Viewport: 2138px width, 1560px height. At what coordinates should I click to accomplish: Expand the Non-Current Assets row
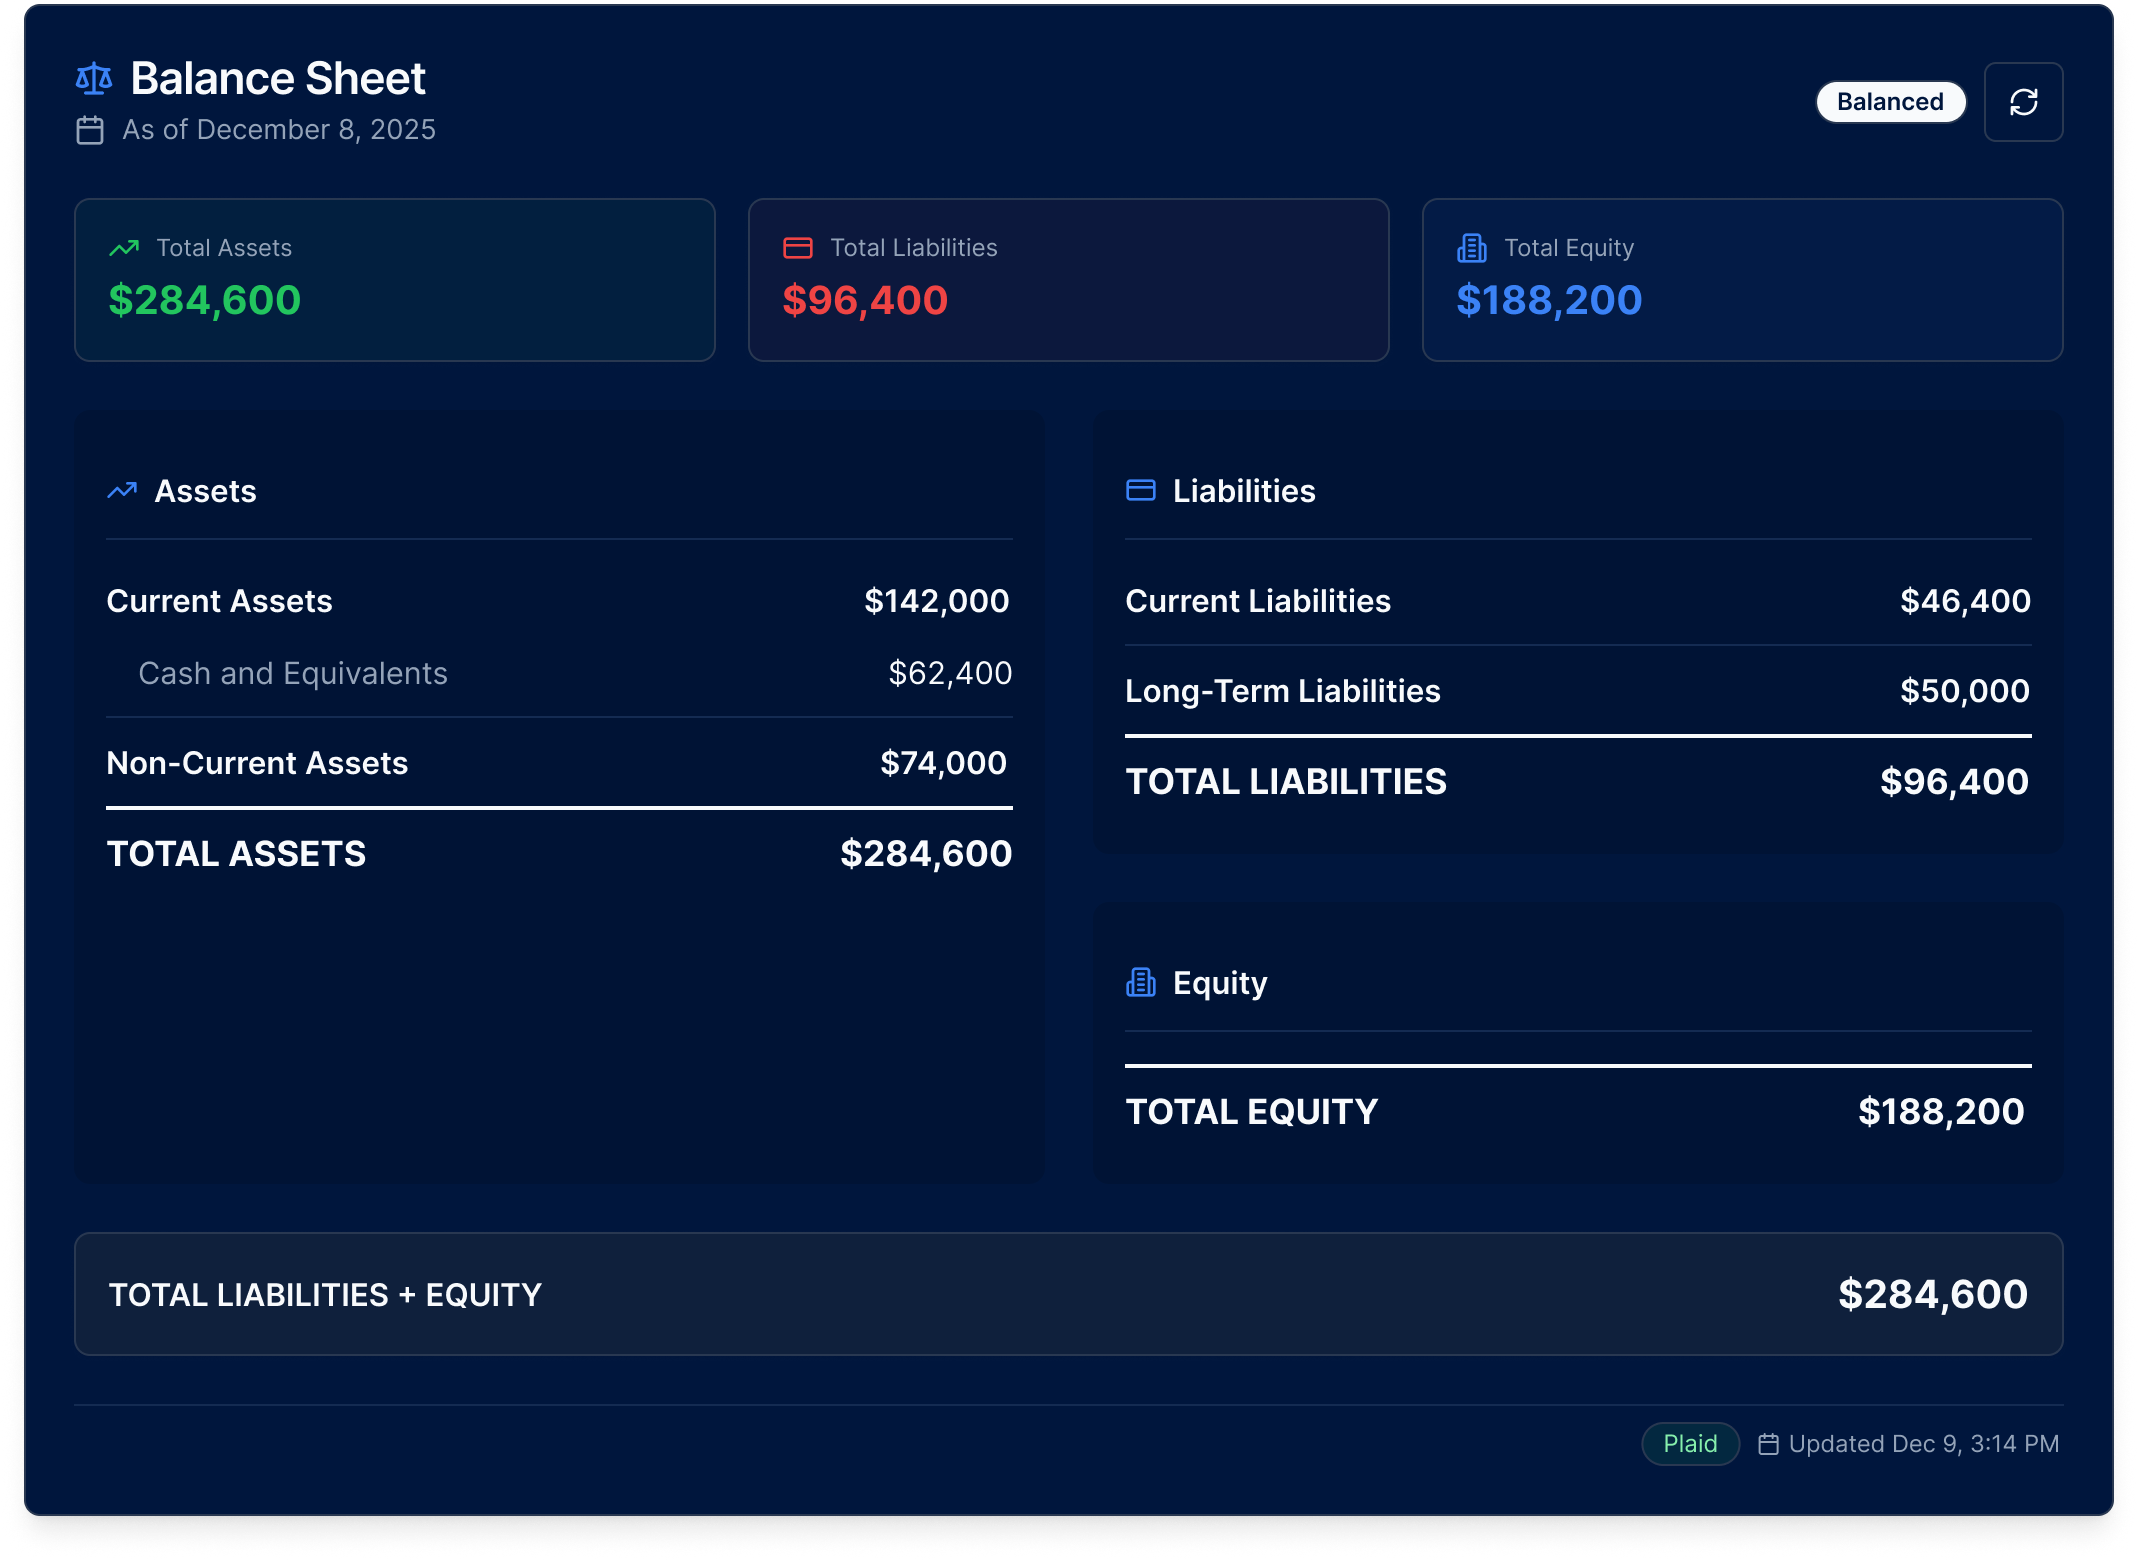click(558, 763)
